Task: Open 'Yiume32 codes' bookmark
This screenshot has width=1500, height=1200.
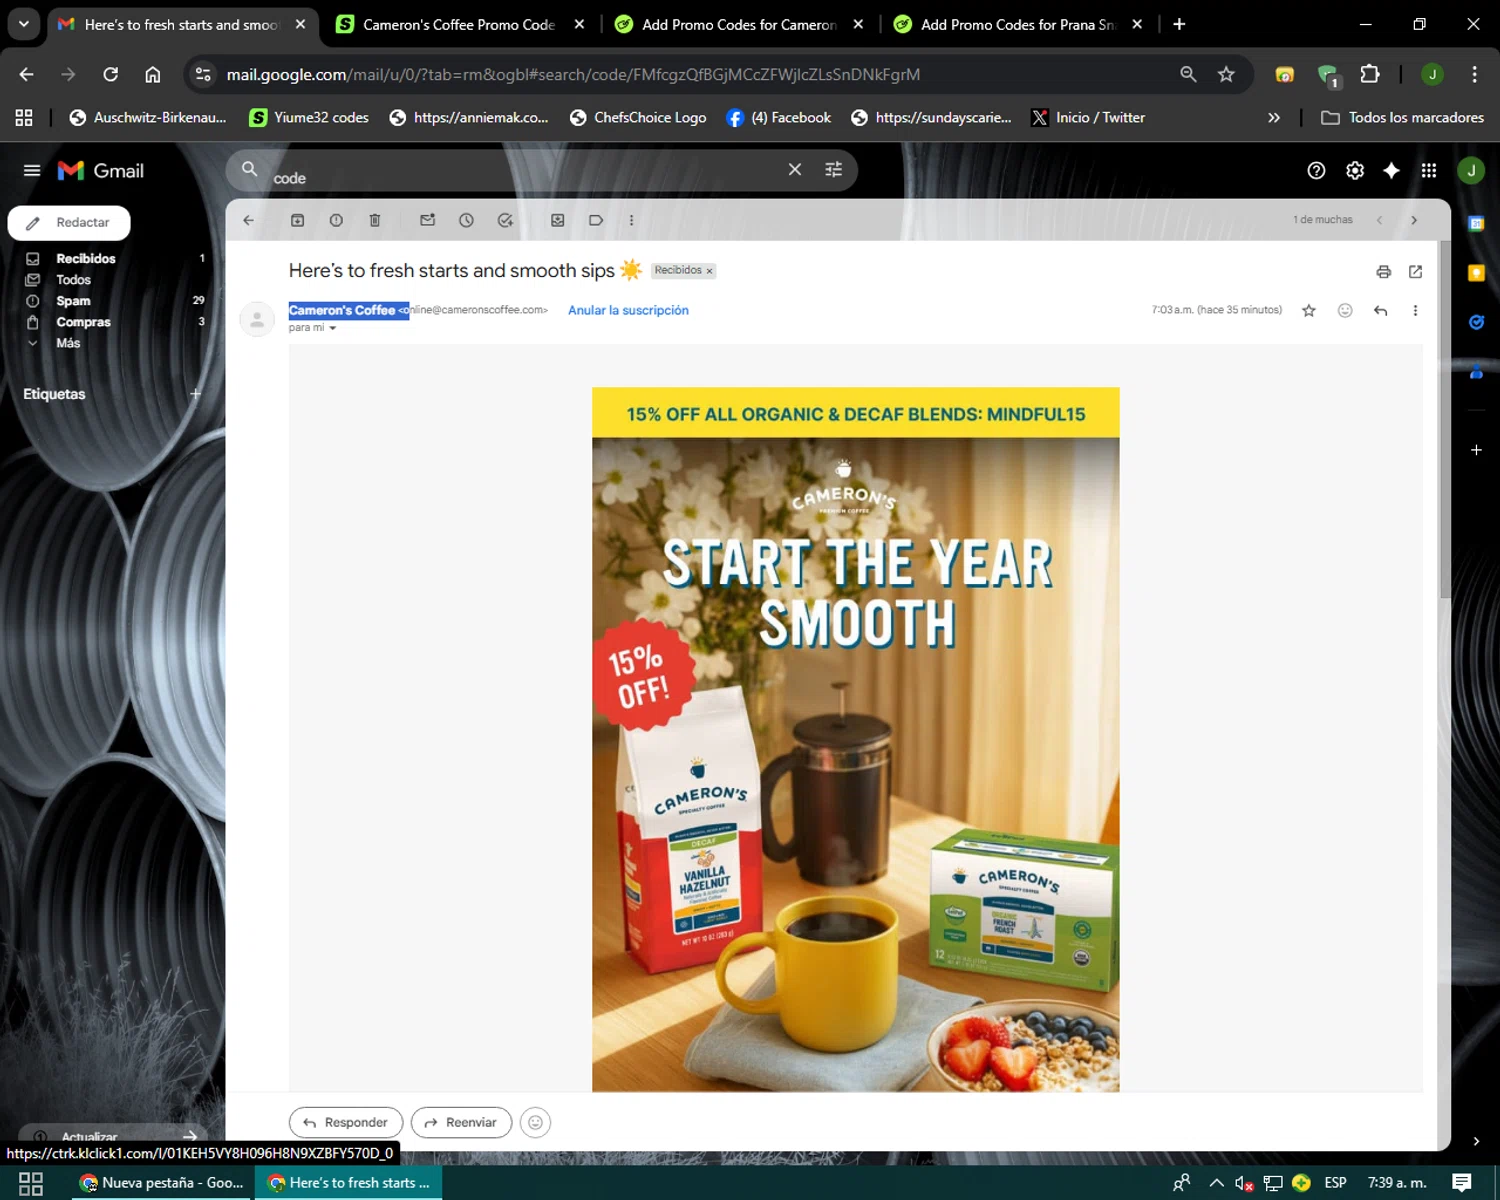Action: (309, 117)
